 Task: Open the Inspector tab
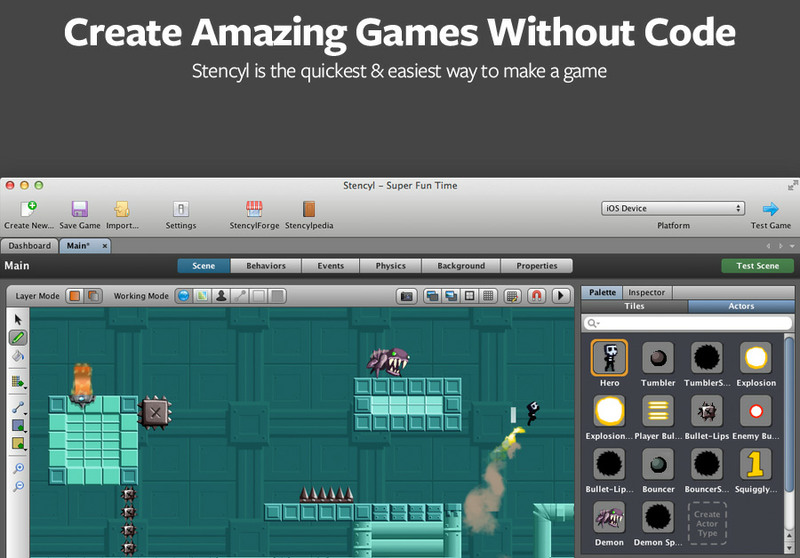point(646,292)
